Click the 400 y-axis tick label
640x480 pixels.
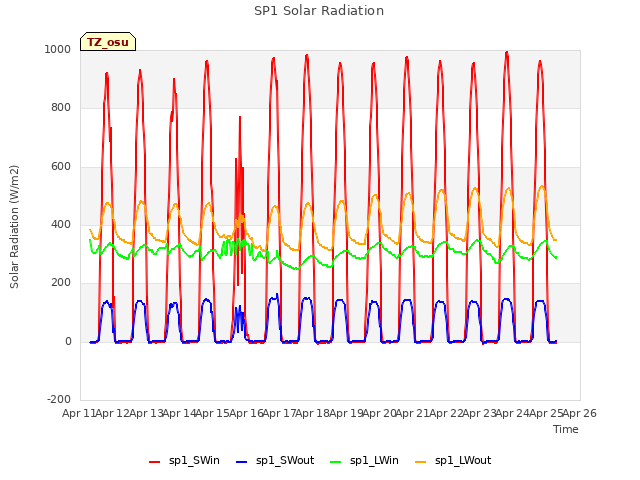point(61,224)
